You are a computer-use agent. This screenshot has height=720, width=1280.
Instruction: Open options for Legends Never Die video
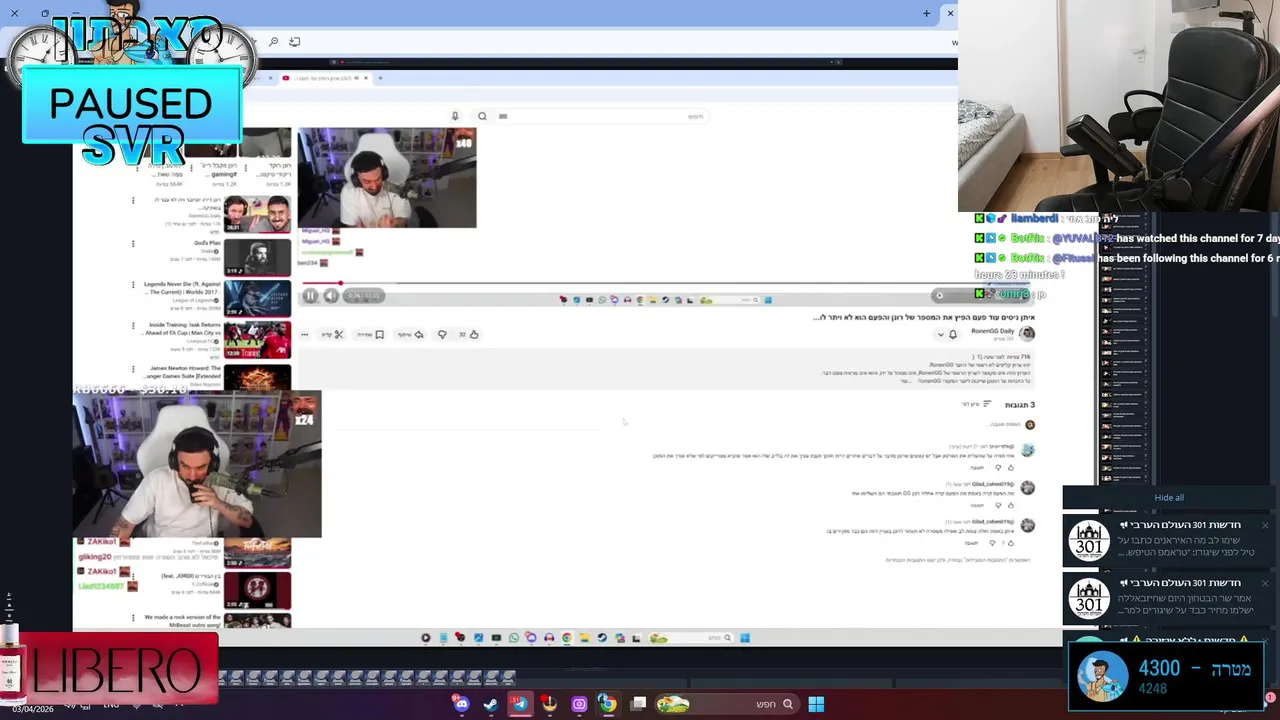(x=133, y=285)
